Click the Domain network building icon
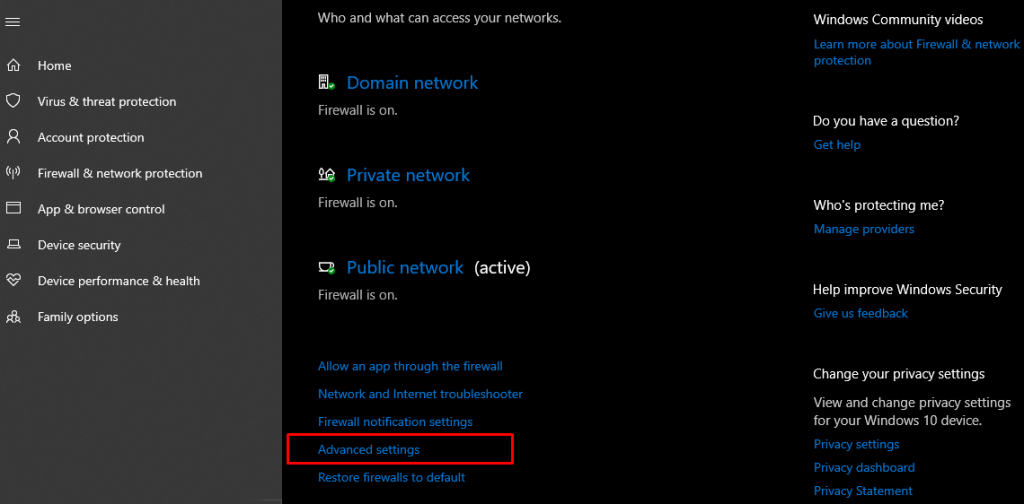Screen dimensions: 1024x504 point(326,82)
